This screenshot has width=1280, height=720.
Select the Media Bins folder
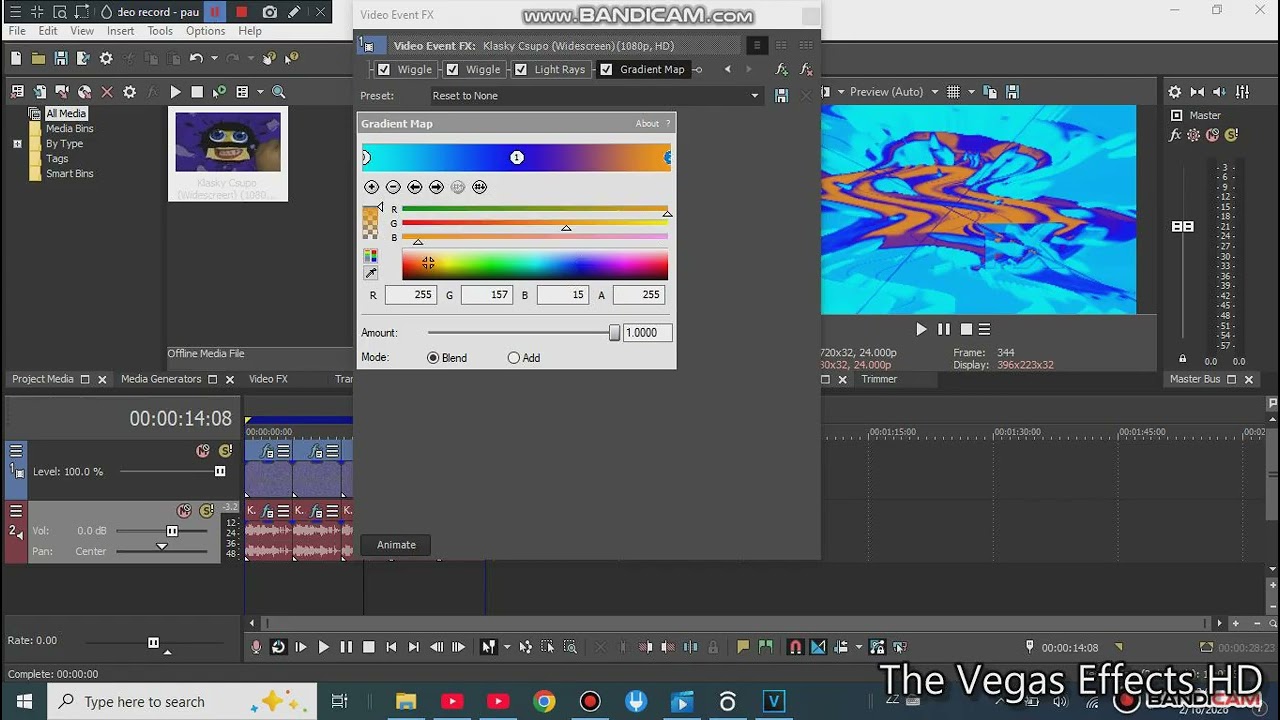click(69, 128)
